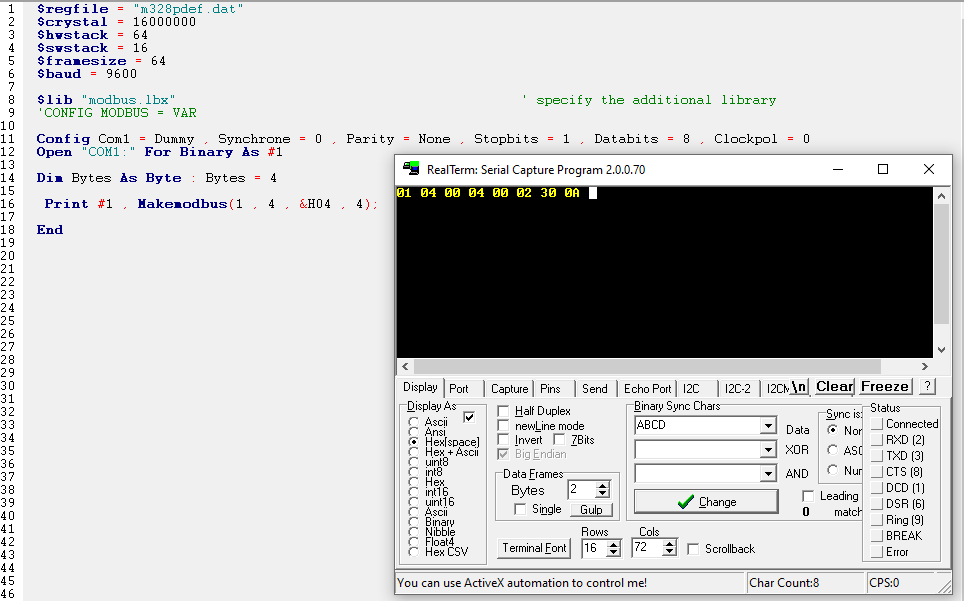Click the terminal's horizontal scrollbar right arrow
The width and height of the screenshot is (964, 601).
(x=924, y=366)
